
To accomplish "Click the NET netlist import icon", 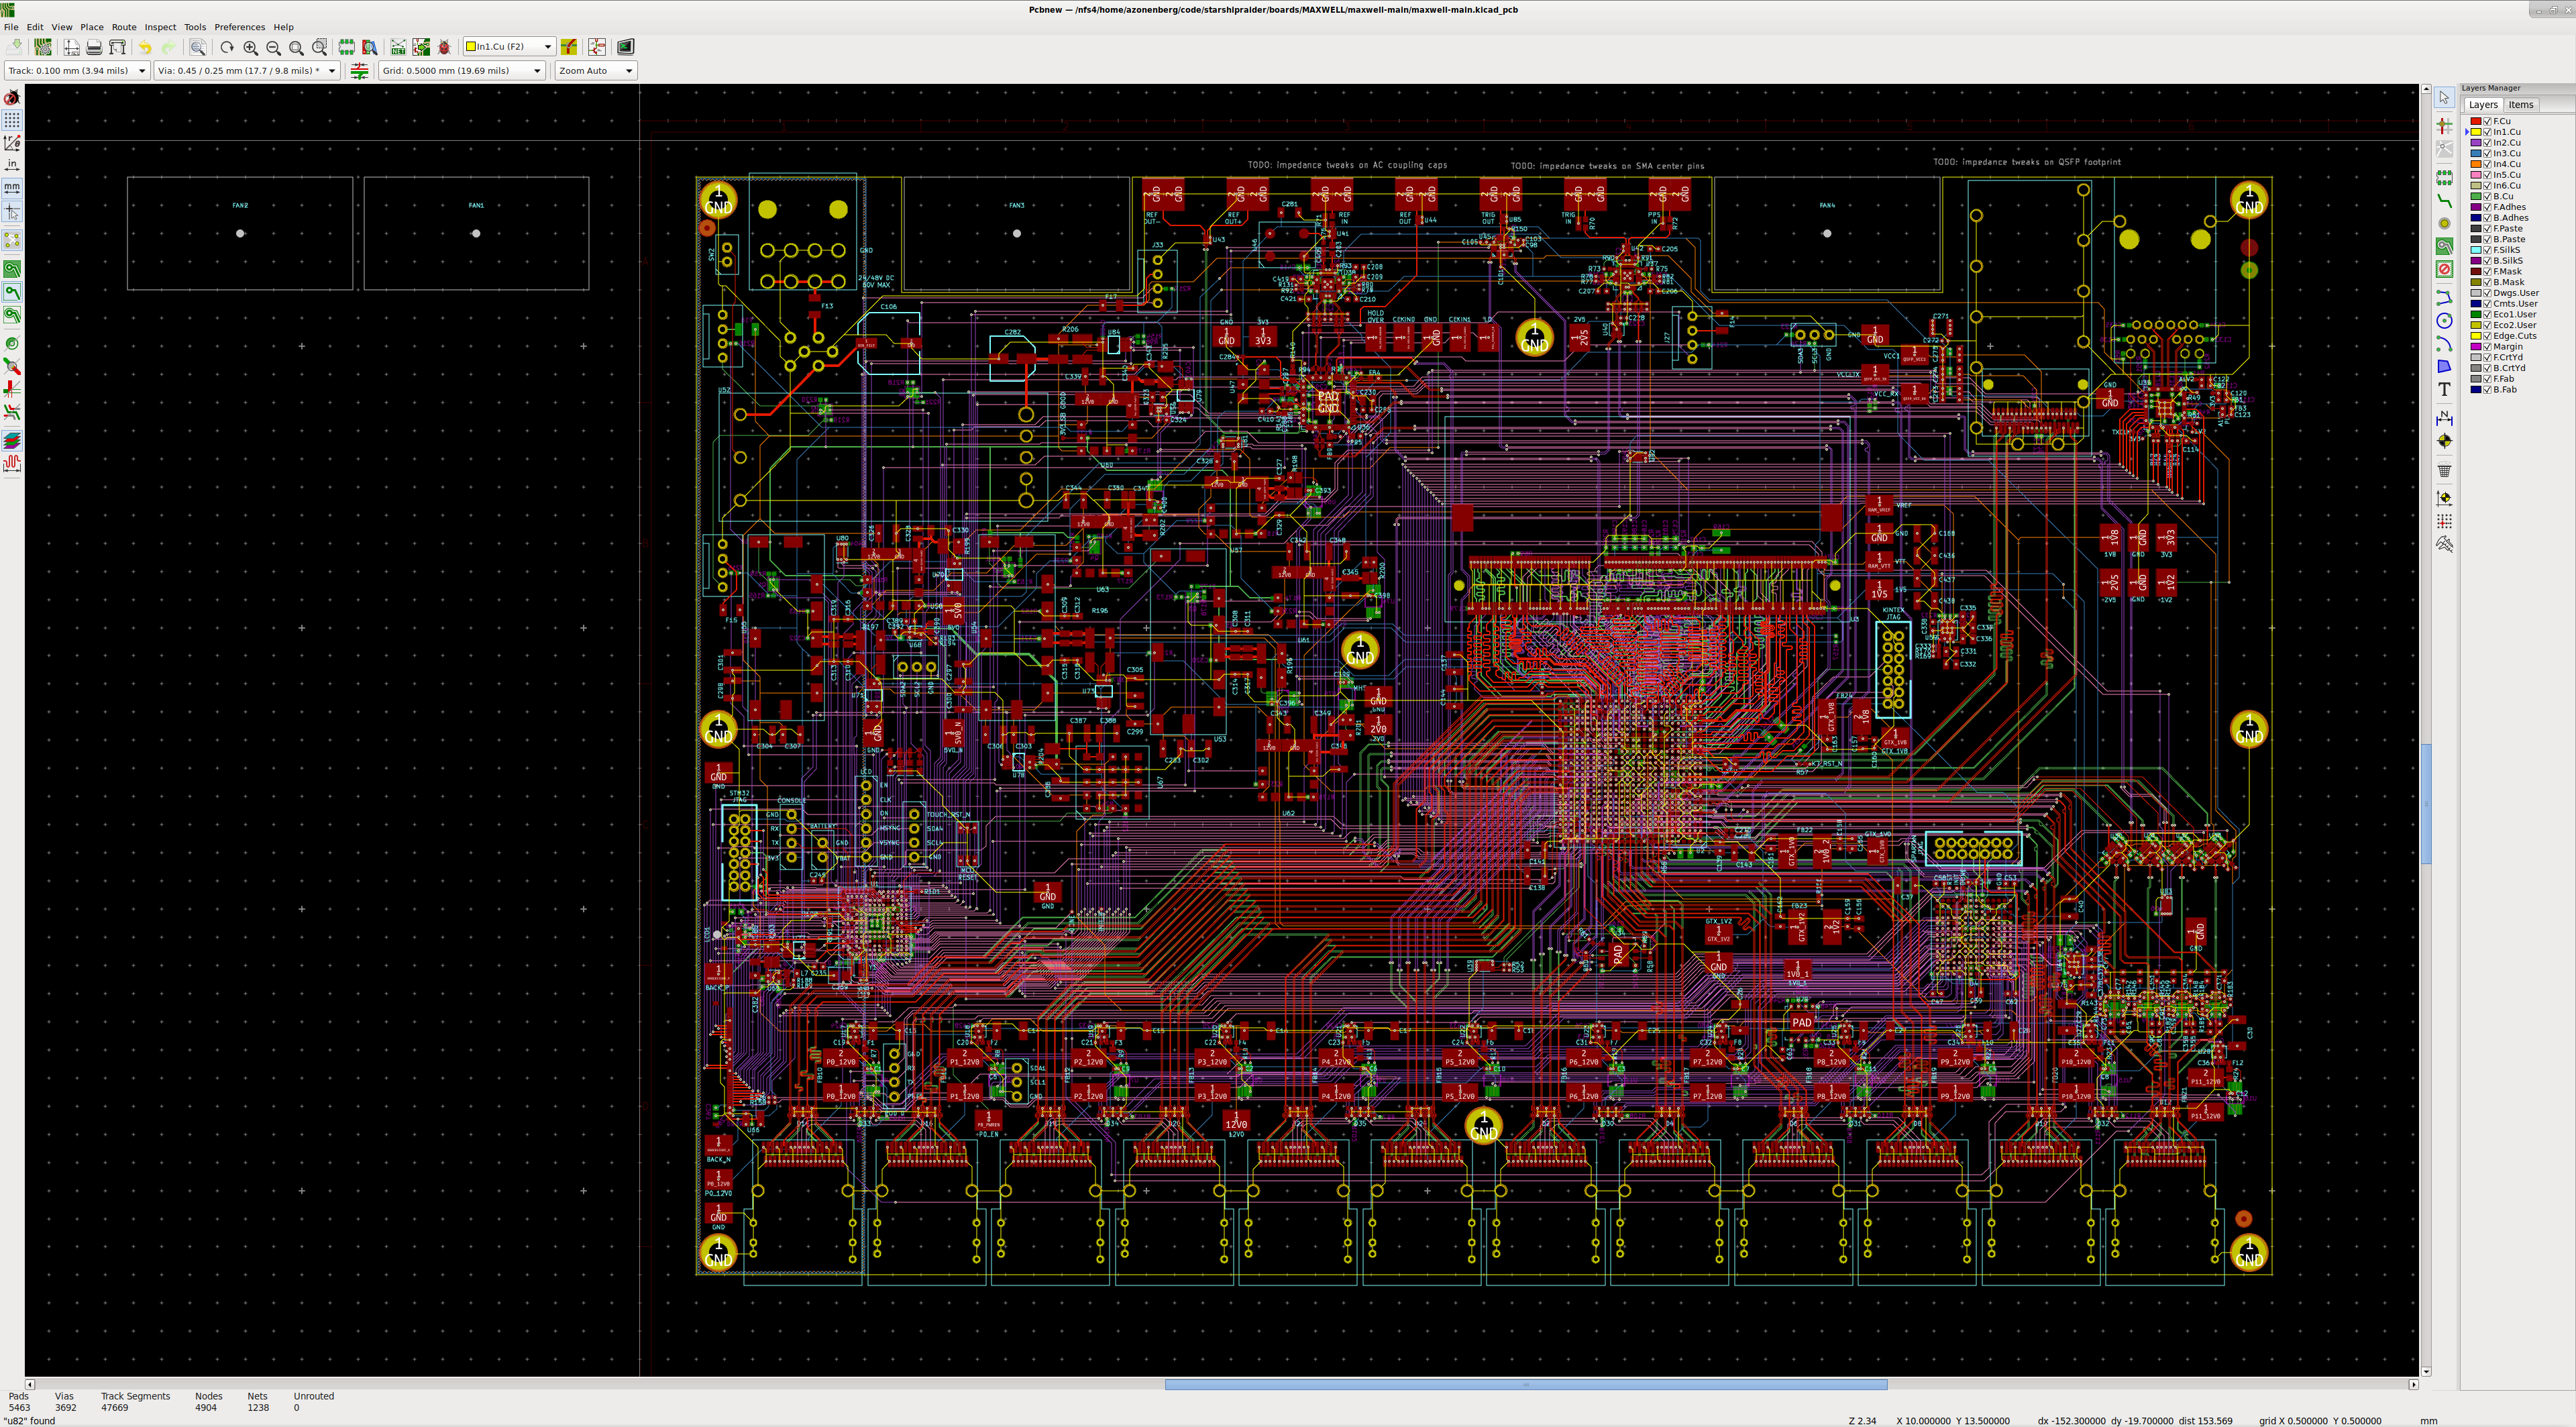I will [x=398, y=47].
